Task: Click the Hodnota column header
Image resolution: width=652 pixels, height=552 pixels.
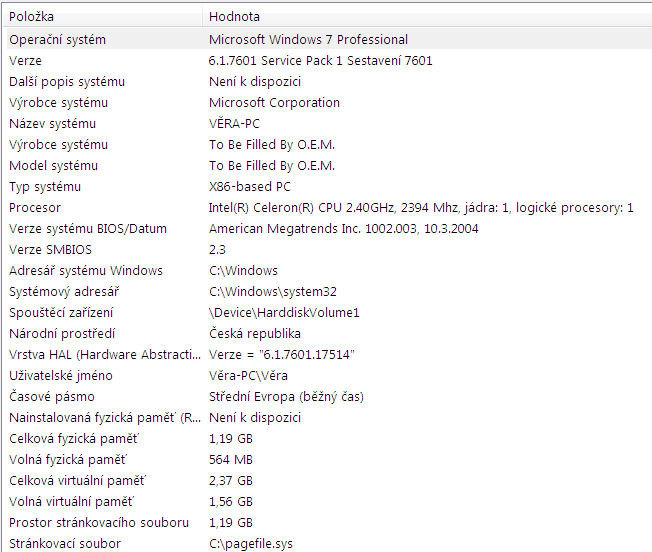Action: [427, 17]
